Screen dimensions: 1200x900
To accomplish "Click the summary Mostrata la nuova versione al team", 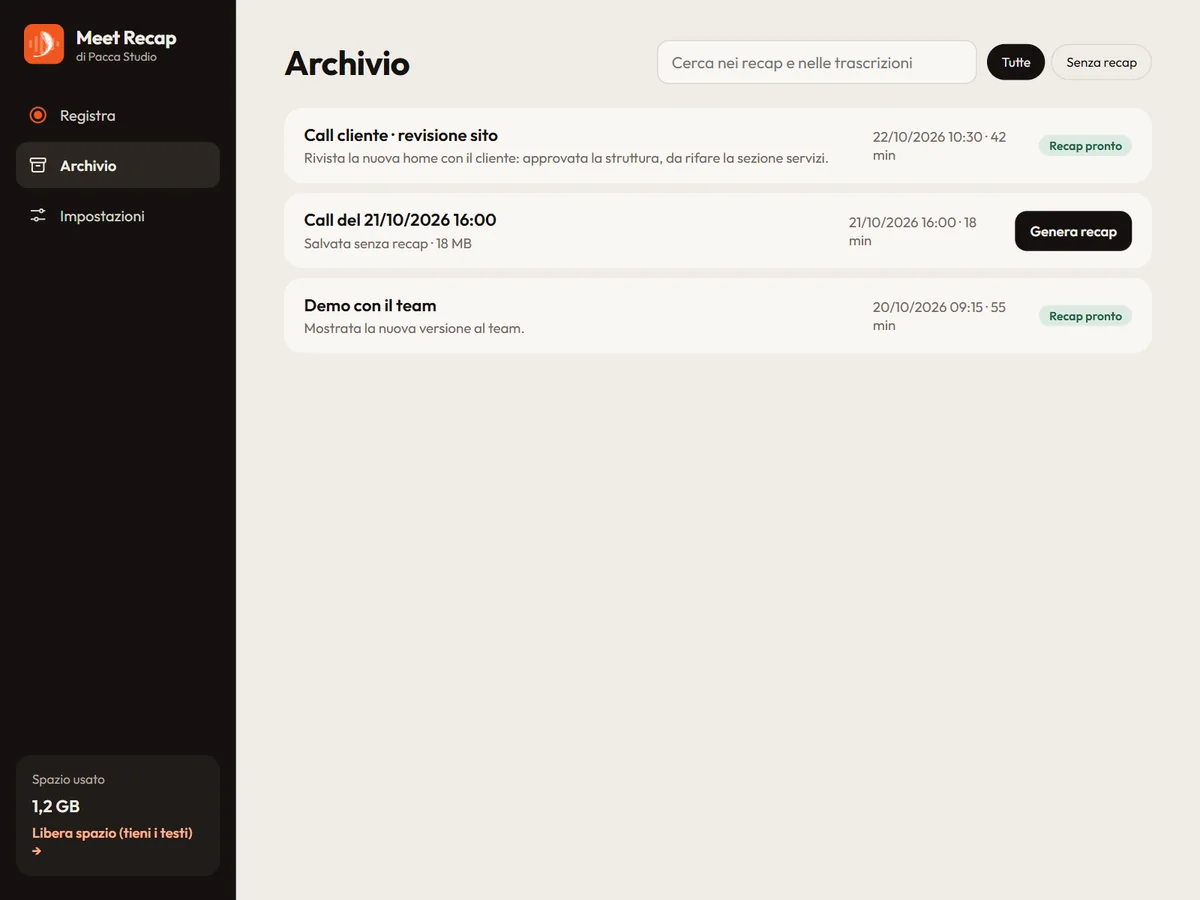I will (x=414, y=328).
